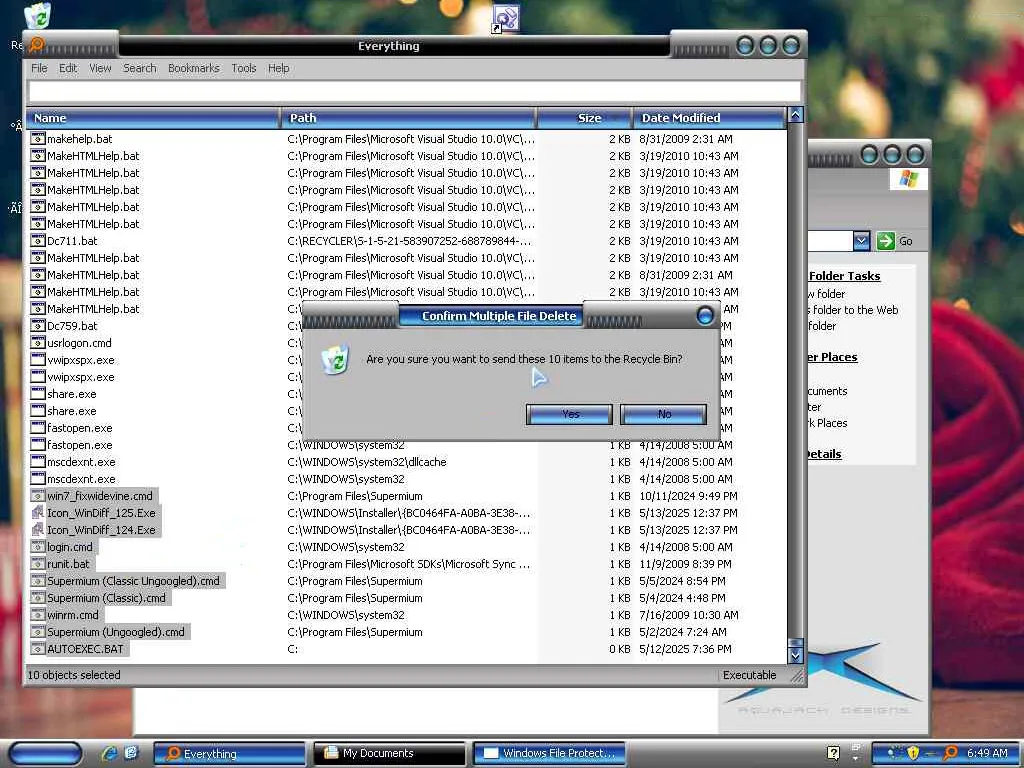The width and height of the screenshot is (1024, 768).
Task: Click the Everything magnifier icon in title bar
Action: 37,44
